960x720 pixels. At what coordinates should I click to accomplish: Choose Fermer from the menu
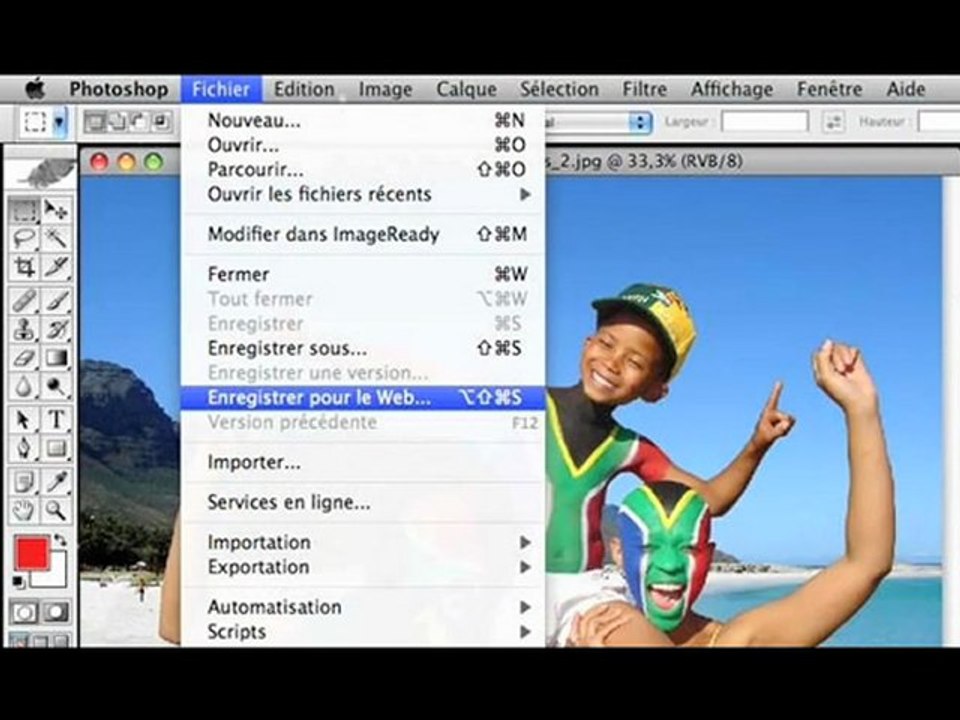pyautogui.click(x=363, y=274)
